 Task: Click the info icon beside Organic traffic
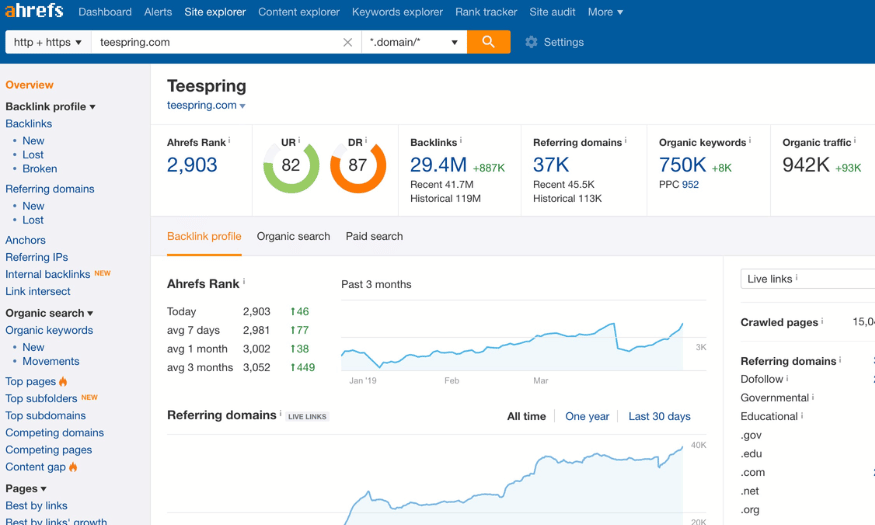855,140
